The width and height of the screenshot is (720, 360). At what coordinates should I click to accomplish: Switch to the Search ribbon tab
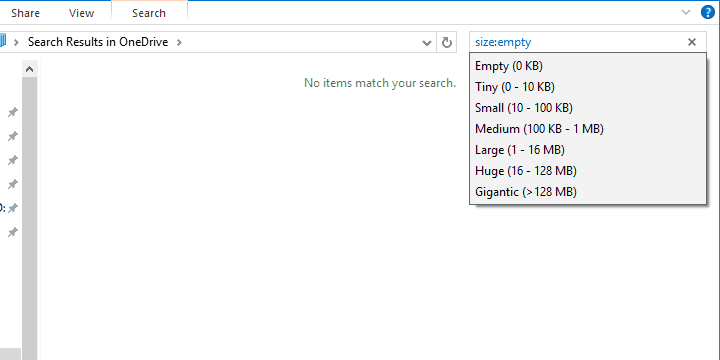149,13
